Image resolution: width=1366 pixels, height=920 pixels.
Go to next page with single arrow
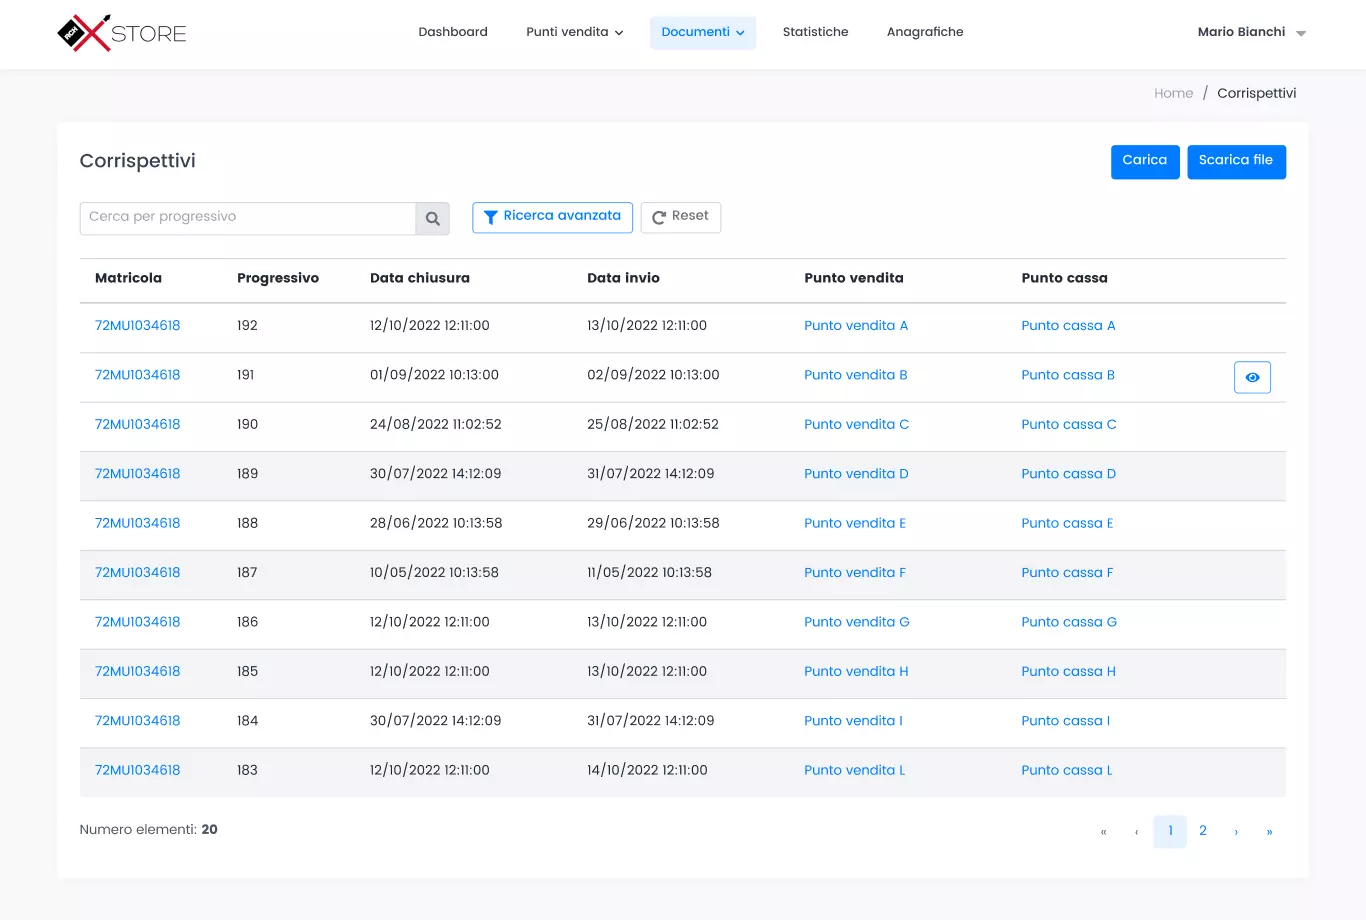pyautogui.click(x=1236, y=832)
